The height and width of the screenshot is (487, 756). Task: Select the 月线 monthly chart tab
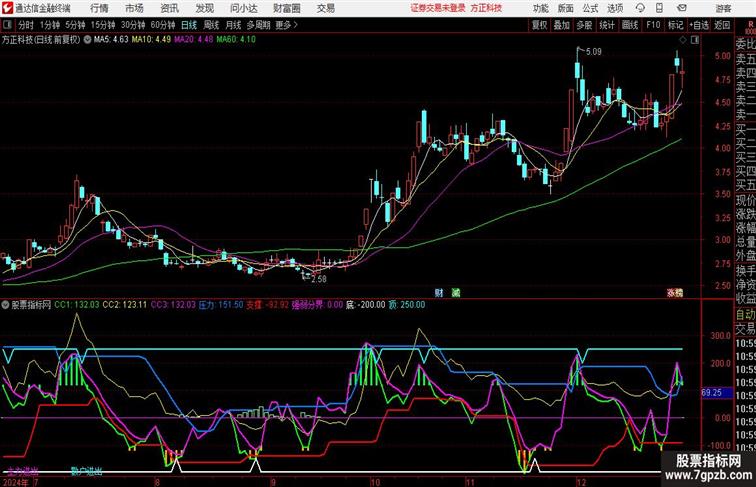tap(233, 25)
